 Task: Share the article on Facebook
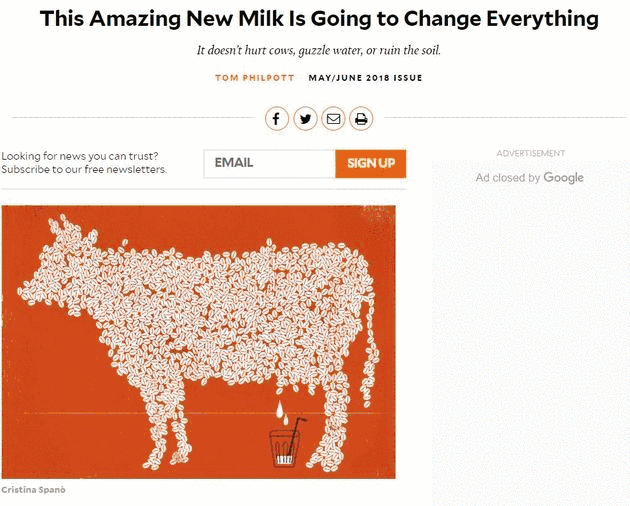click(x=277, y=119)
